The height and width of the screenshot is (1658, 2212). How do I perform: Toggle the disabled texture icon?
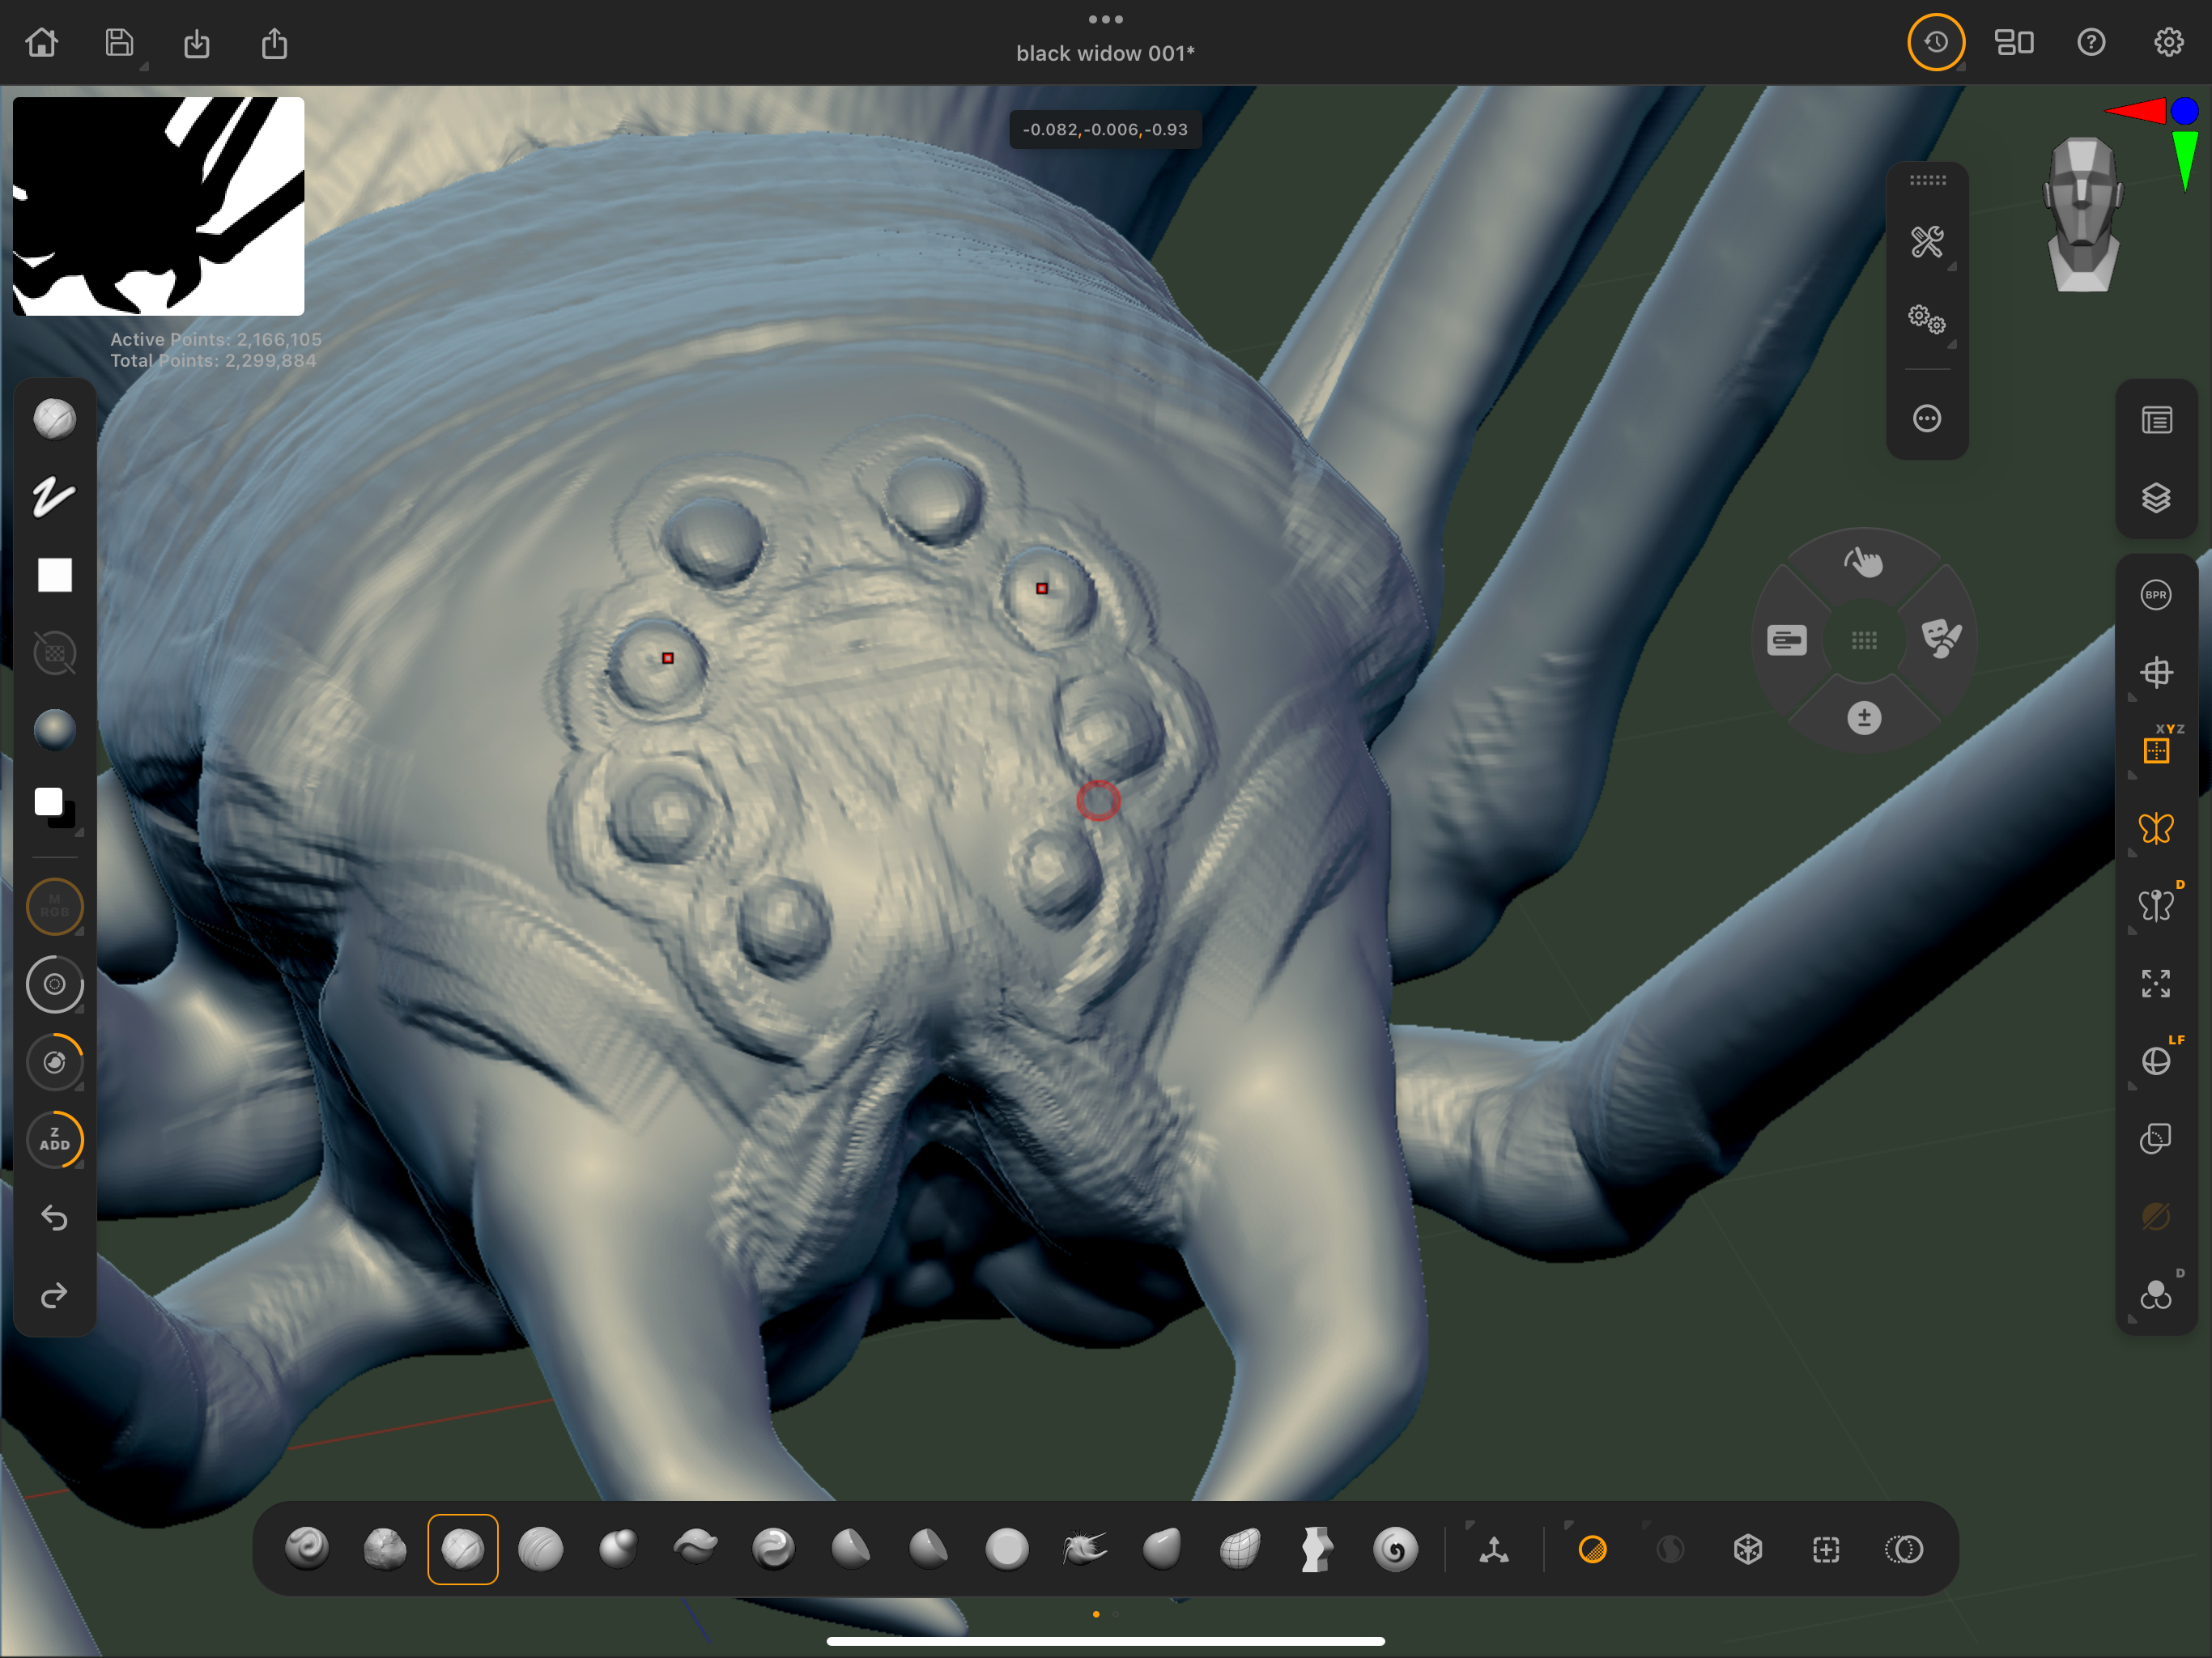[54, 653]
